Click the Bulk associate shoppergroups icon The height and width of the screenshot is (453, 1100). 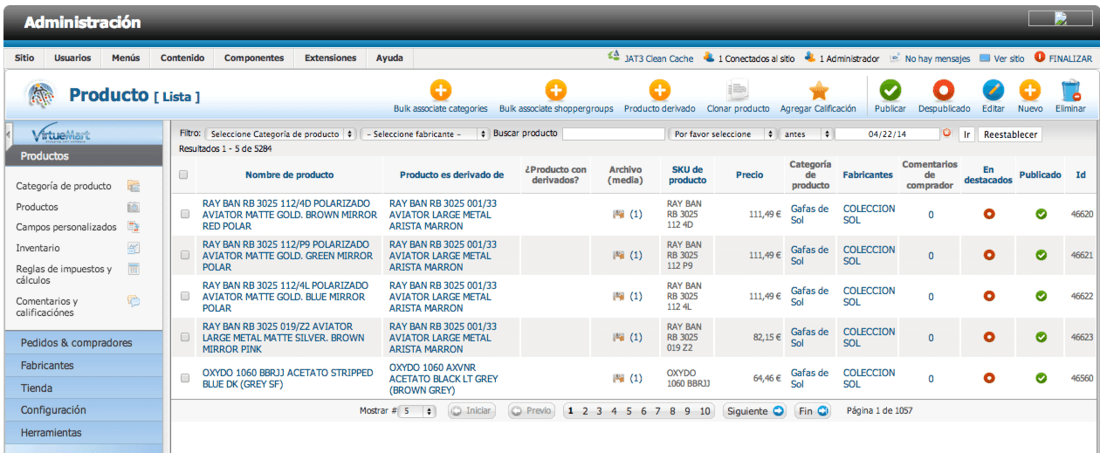pyautogui.click(x=556, y=90)
